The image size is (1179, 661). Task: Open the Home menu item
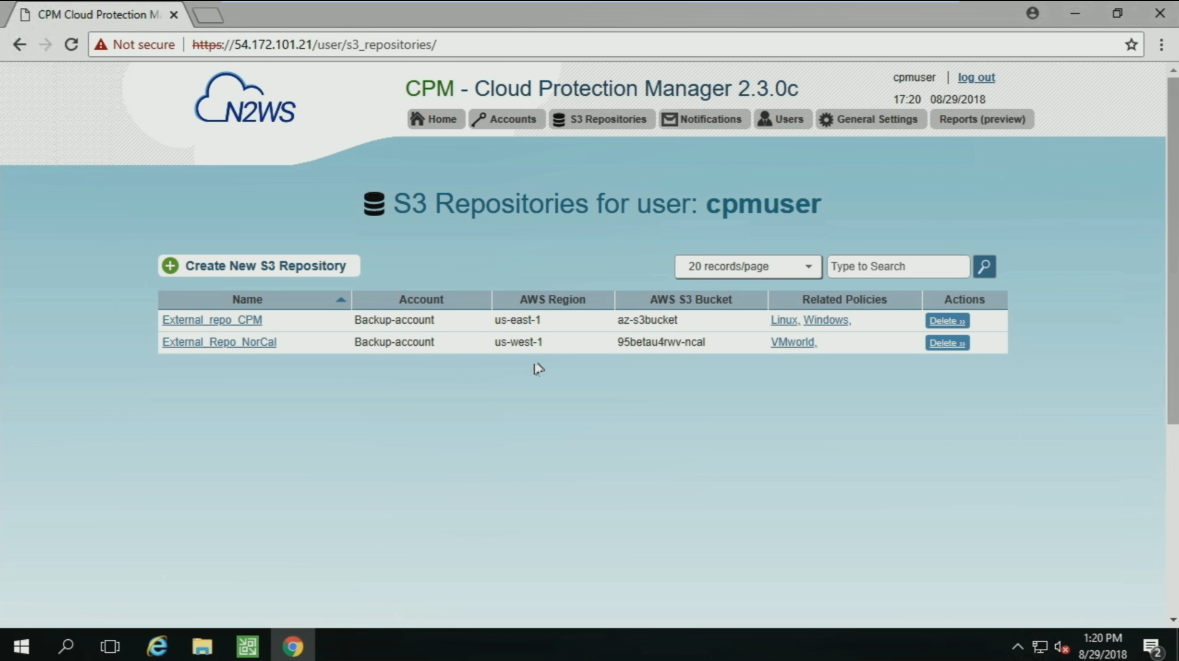tap(435, 119)
